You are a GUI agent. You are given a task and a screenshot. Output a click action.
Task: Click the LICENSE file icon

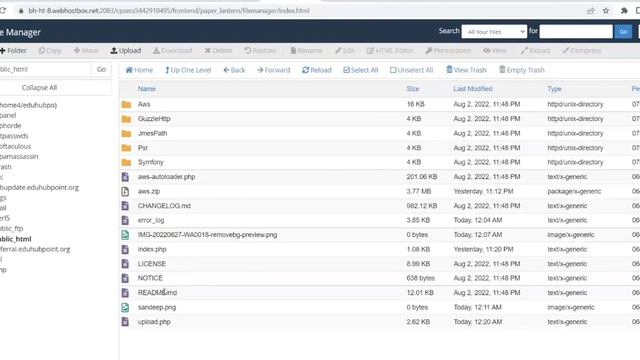pyautogui.click(x=125, y=264)
